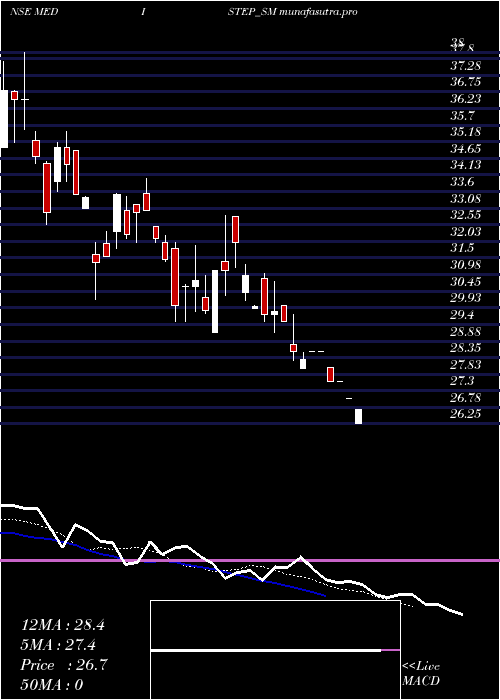
Task: Click the 12MA : 28.4 readout
Action: tap(63, 625)
